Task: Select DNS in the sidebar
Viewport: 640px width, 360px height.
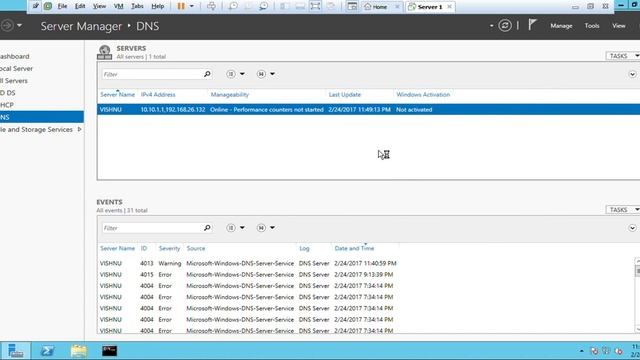Action: pyautogui.click(x=42, y=117)
